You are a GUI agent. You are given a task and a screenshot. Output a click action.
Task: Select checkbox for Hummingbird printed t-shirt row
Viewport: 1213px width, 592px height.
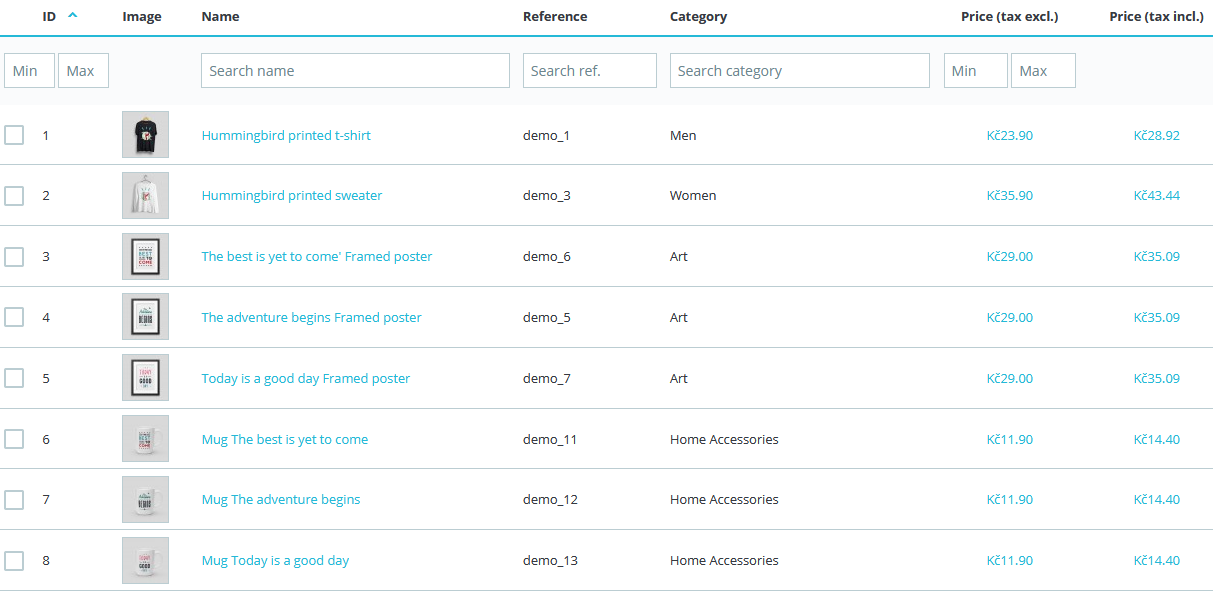[14, 135]
